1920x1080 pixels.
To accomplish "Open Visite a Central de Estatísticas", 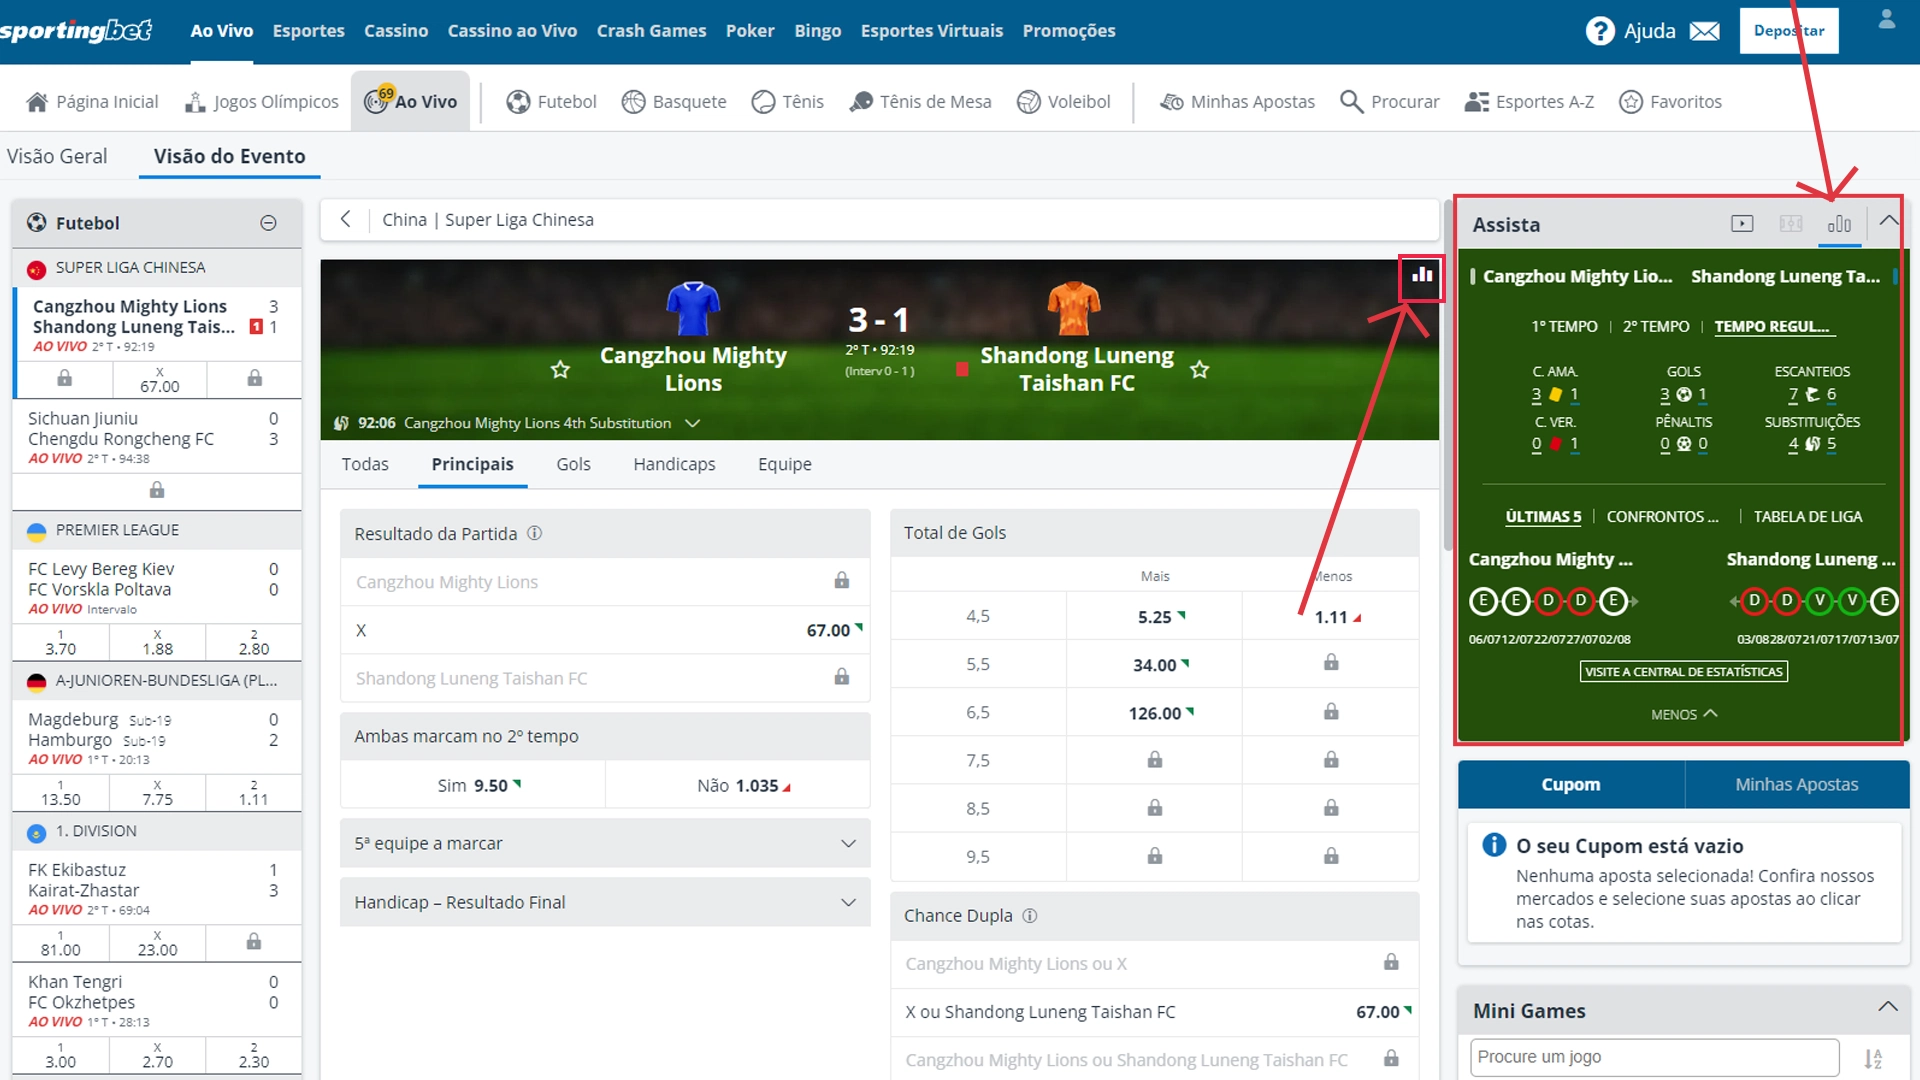I will pos(1683,671).
